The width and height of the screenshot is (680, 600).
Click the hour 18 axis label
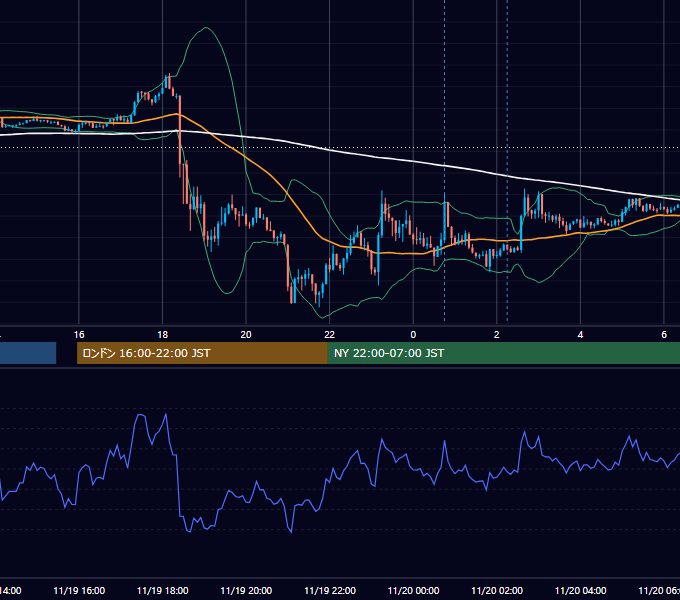[163, 335]
